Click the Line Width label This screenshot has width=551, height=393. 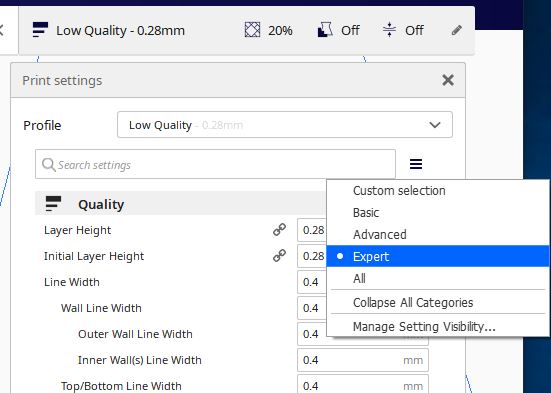pos(72,282)
